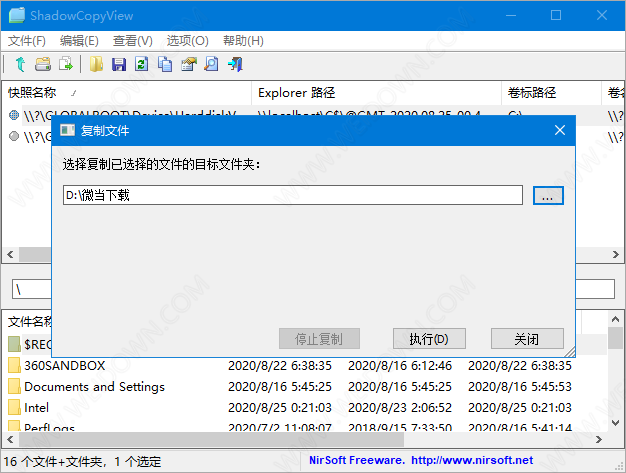Click the snapshot list left scroll arrow

pos(10,254)
